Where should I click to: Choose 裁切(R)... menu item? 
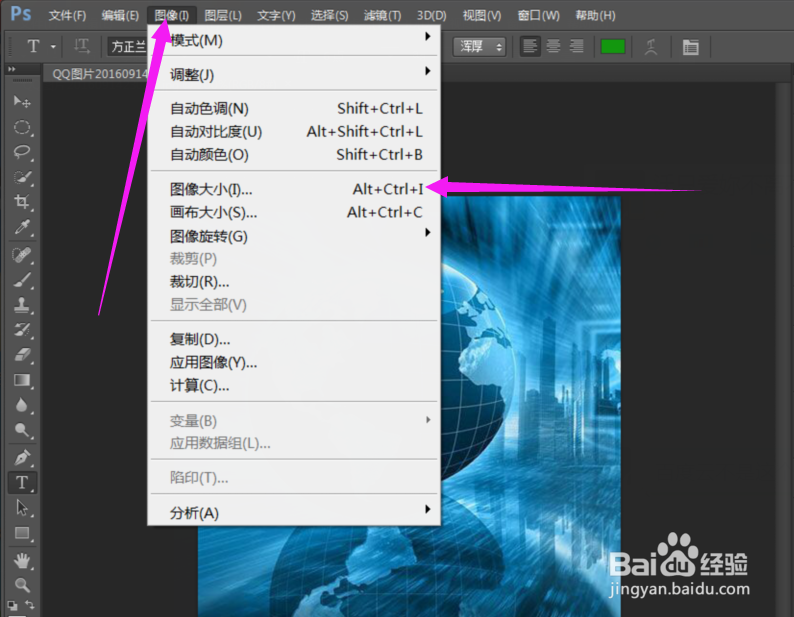pyautogui.click(x=294, y=282)
